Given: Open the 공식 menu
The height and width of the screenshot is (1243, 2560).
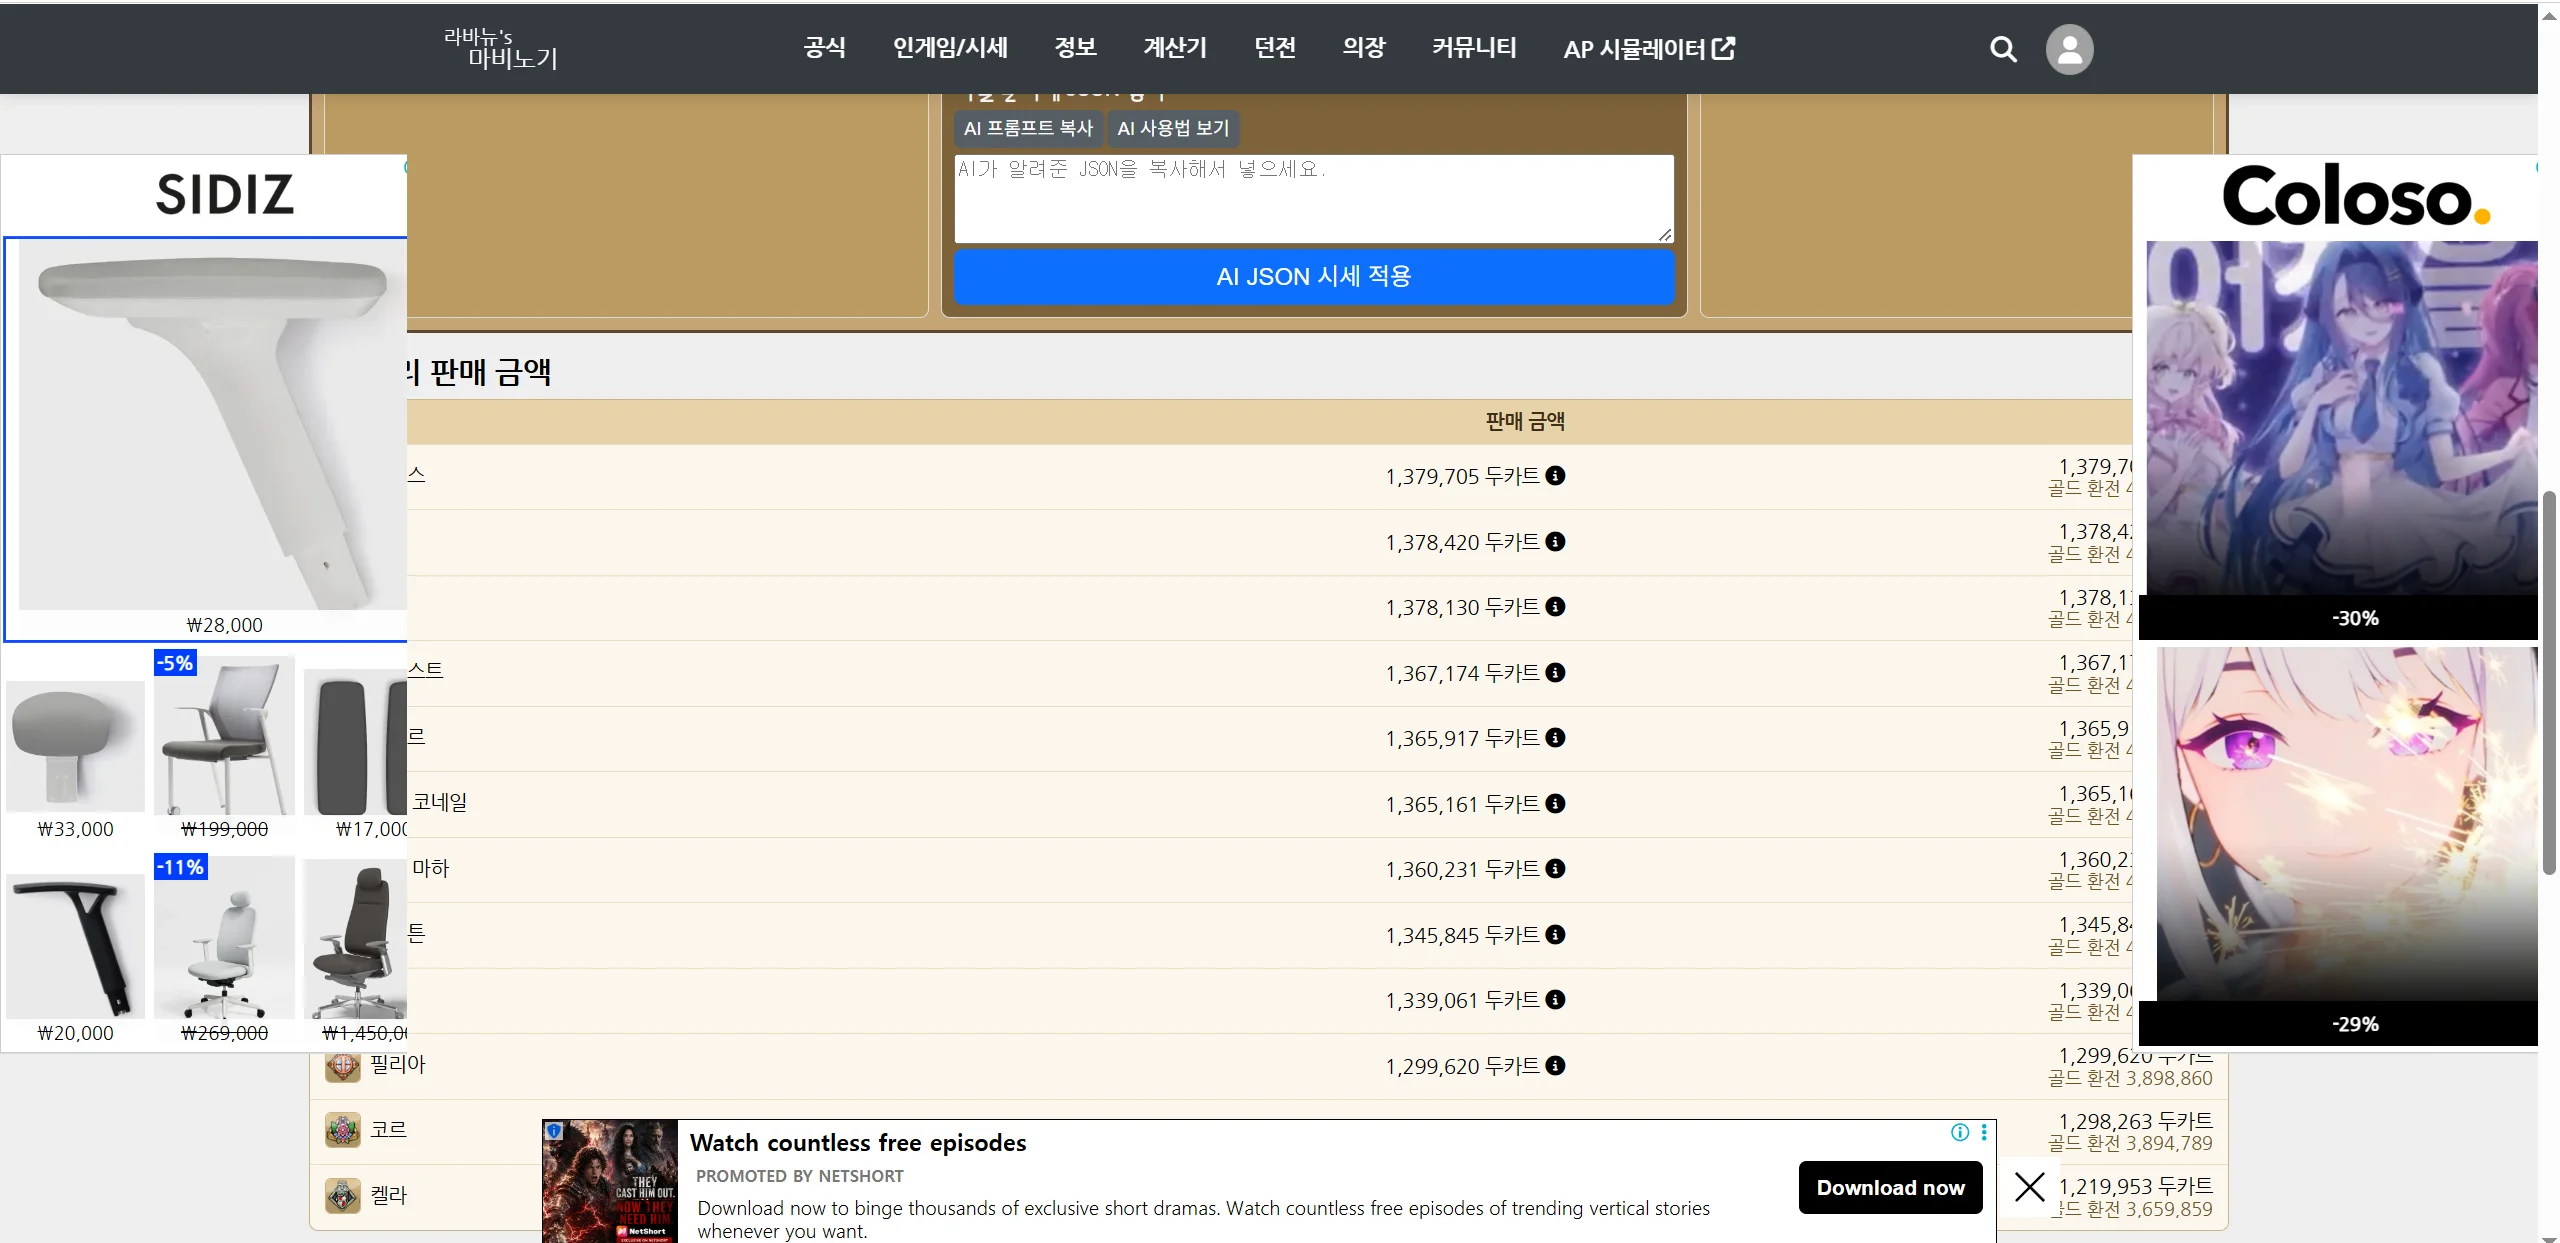Looking at the screenshot, I should pos(825,48).
